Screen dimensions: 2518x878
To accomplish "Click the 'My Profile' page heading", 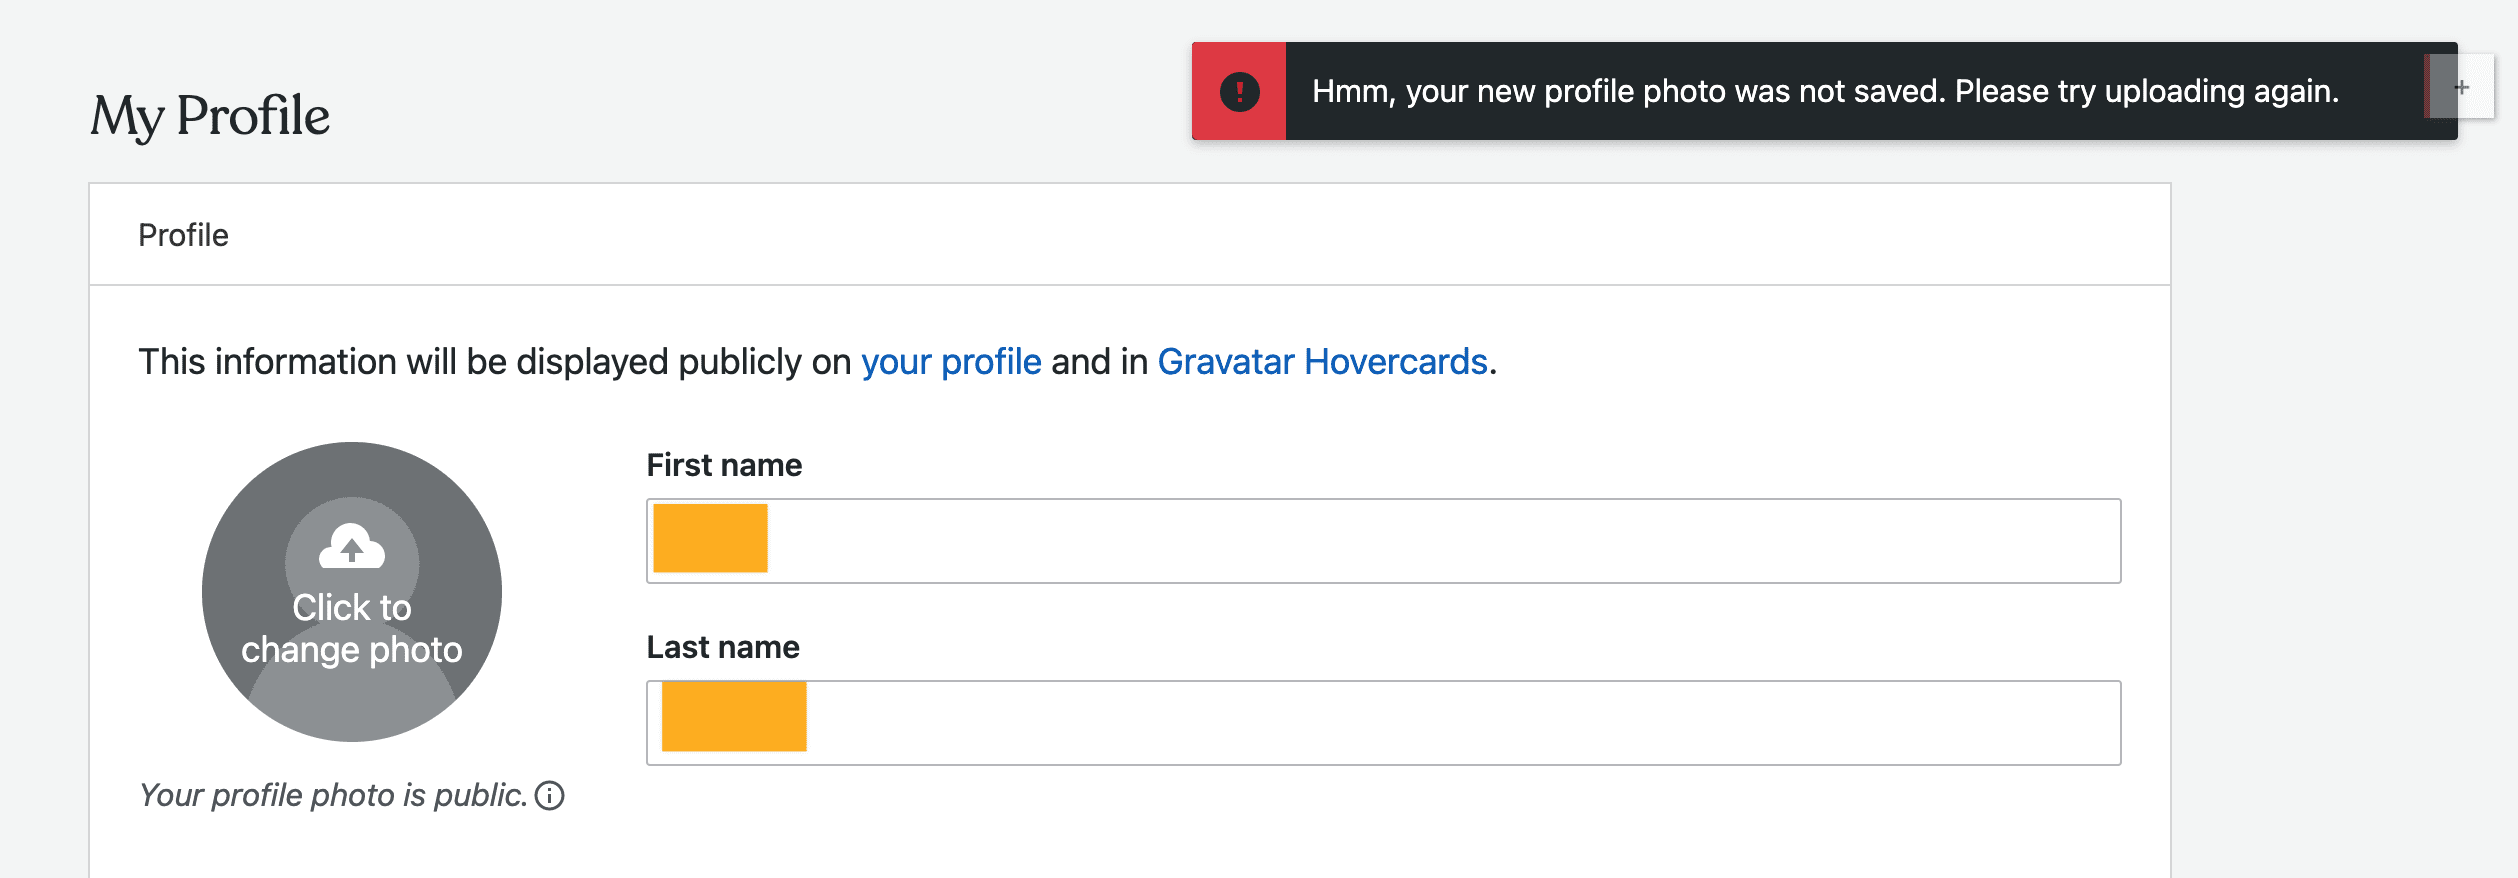I will pyautogui.click(x=210, y=115).
